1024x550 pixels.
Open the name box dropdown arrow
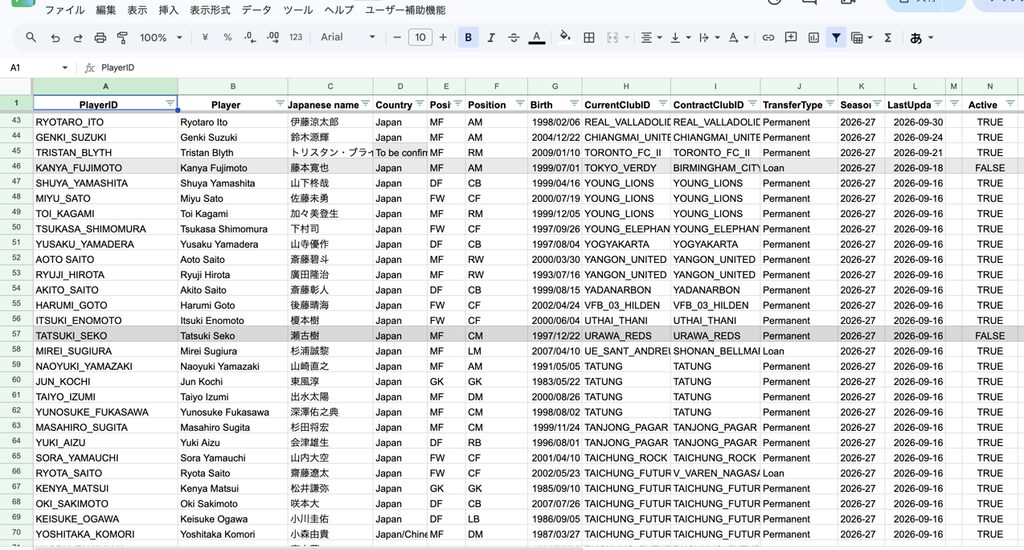pyautogui.click(x=65, y=68)
